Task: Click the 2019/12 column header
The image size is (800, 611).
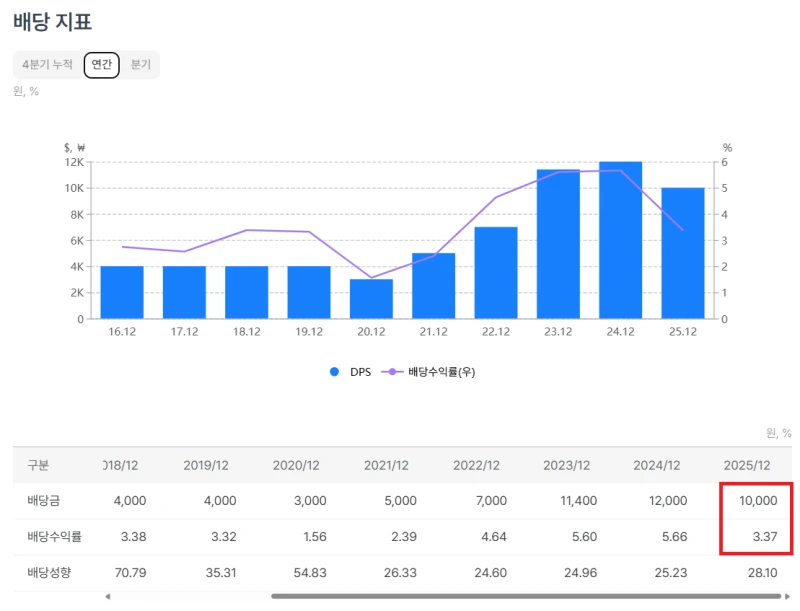Action: pos(206,465)
